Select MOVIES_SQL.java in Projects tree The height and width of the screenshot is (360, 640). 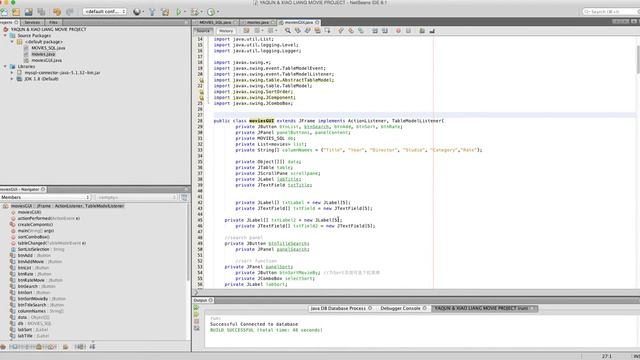click(48, 48)
